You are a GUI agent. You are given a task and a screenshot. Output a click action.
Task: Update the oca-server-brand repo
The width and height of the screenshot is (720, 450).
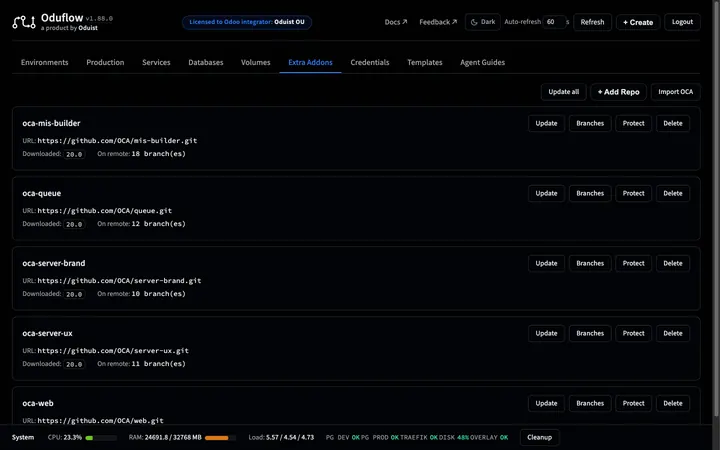pos(546,264)
